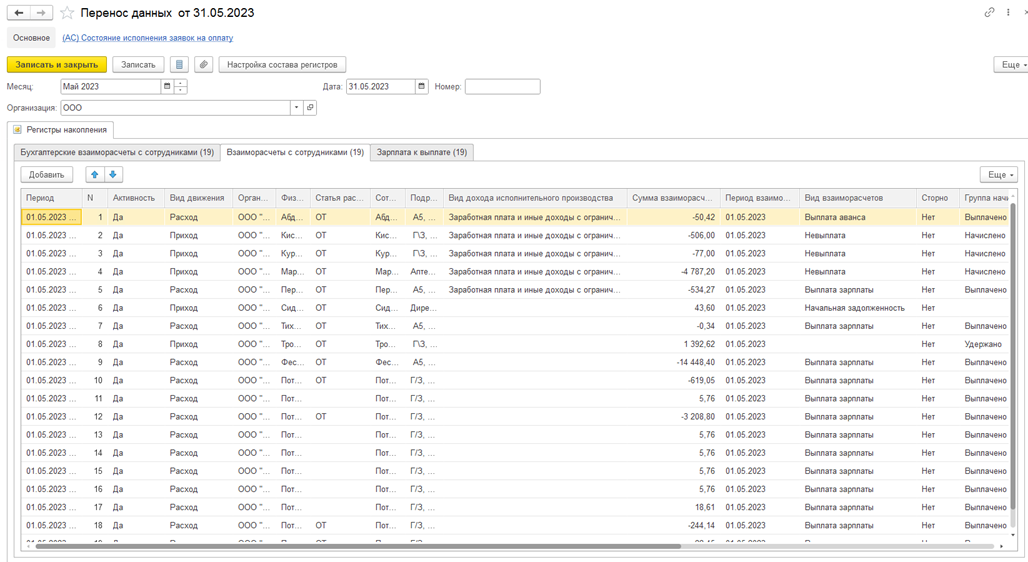Open Настройка состава регистров

point(282,64)
